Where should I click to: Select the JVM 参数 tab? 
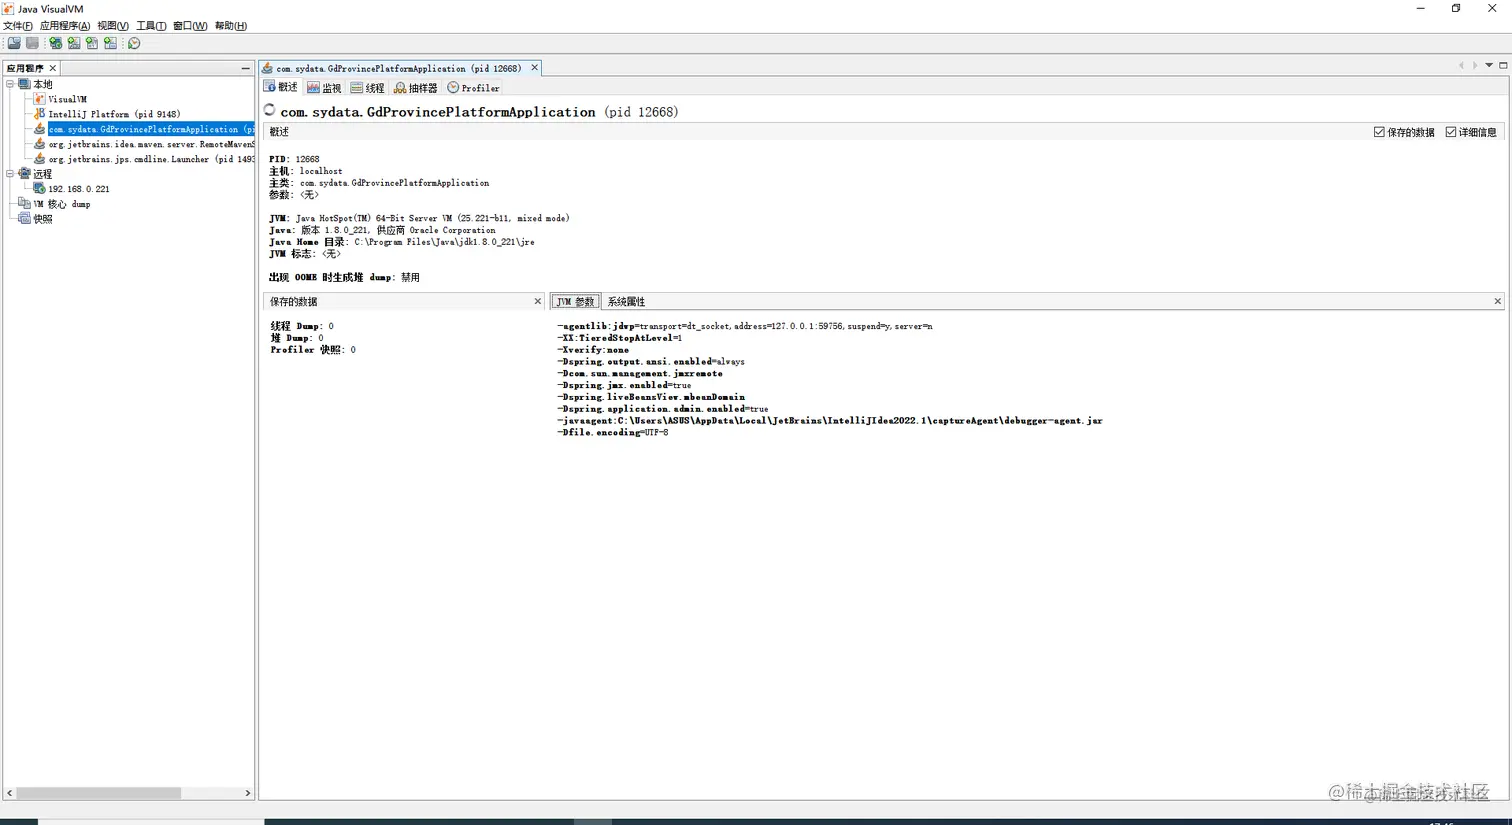pyautogui.click(x=575, y=301)
